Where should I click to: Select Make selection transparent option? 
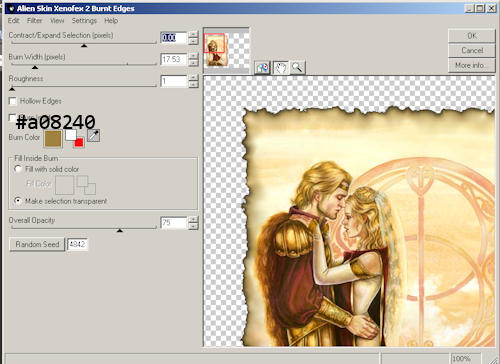18,201
